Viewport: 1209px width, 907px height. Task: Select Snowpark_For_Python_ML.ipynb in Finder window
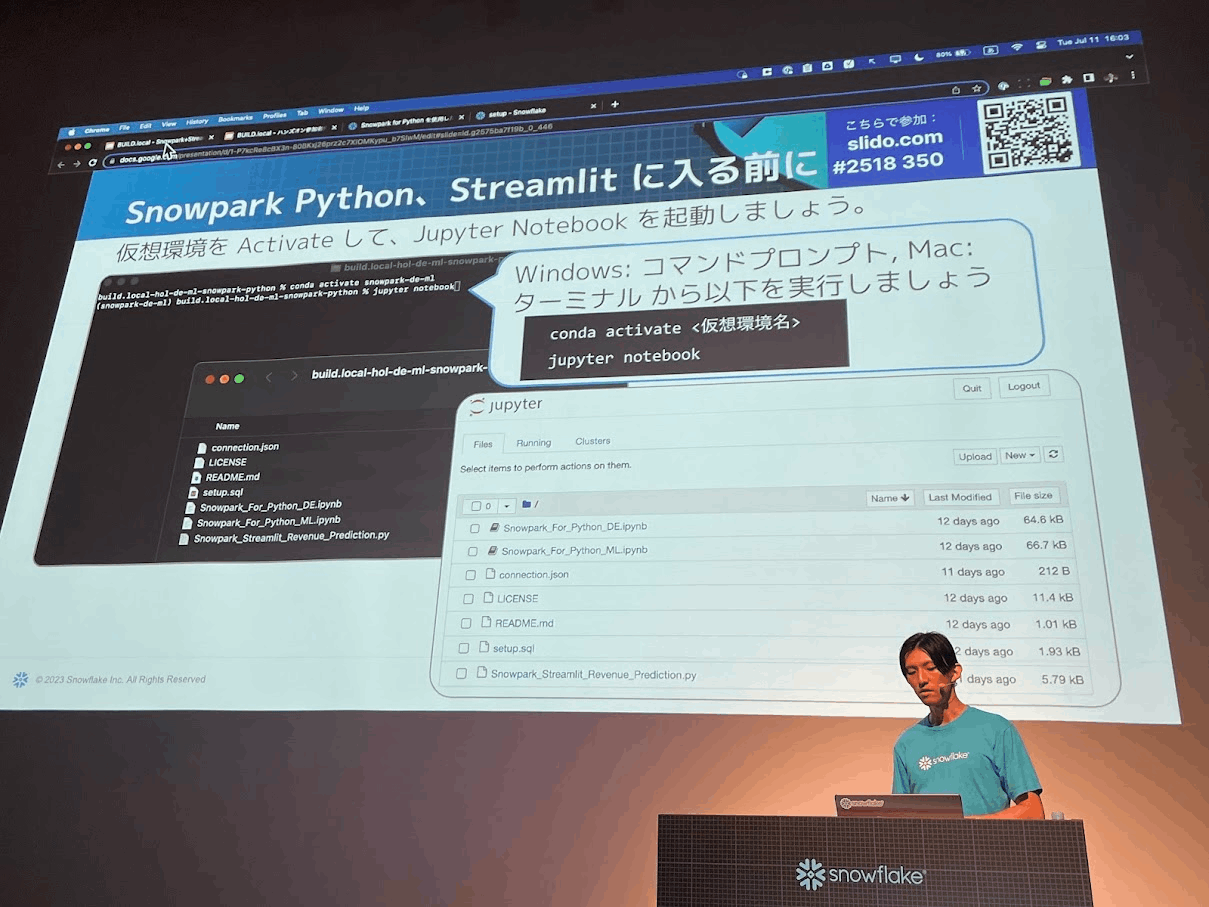268,522
